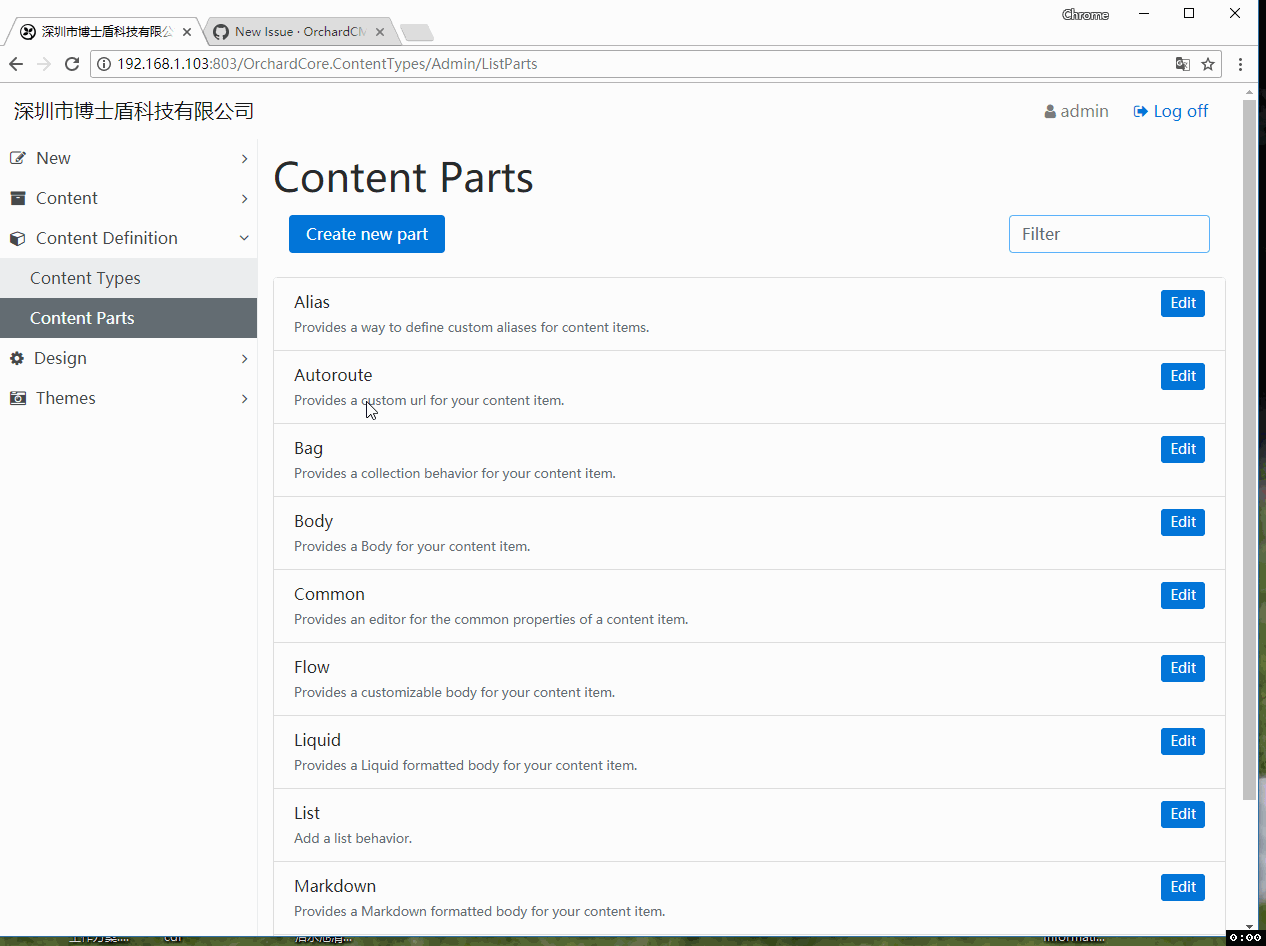The image size is (1266, 946).
Task: Select the Content Parts menu item
Action: coord(128,318)
